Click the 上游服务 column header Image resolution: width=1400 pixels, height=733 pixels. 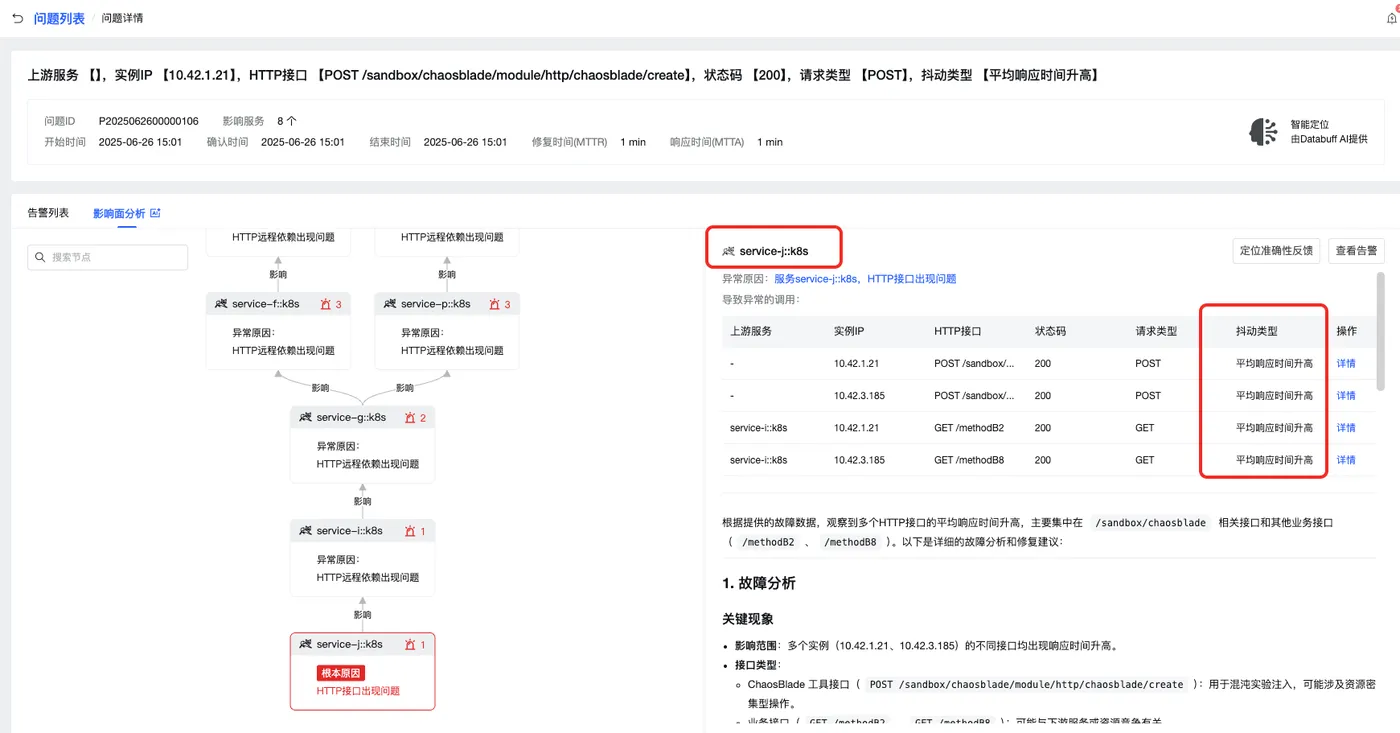[751, 331]
